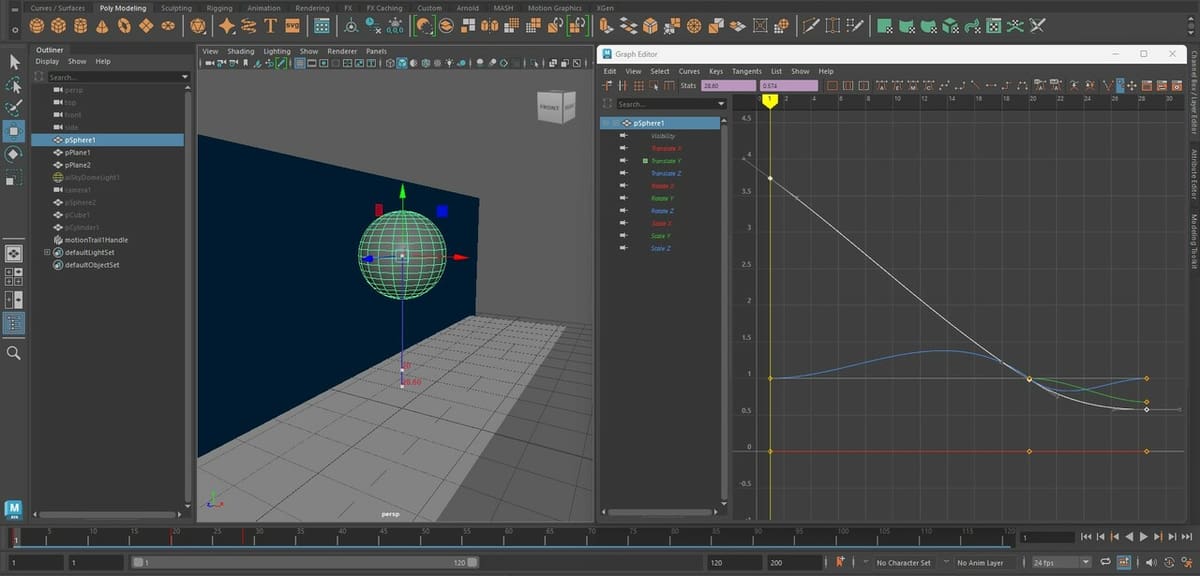Image resolution: width=1200 pixels, height=576 pixels.
Task: Click the Stats value field 0.574
Action: click(x=788, y=86)
